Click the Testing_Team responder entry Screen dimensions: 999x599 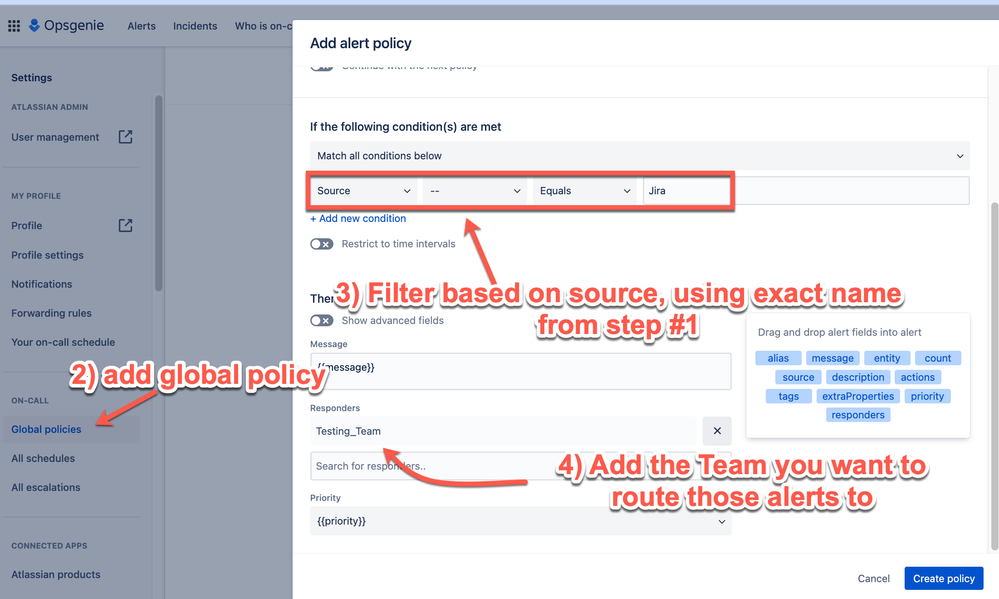point(503,431)
